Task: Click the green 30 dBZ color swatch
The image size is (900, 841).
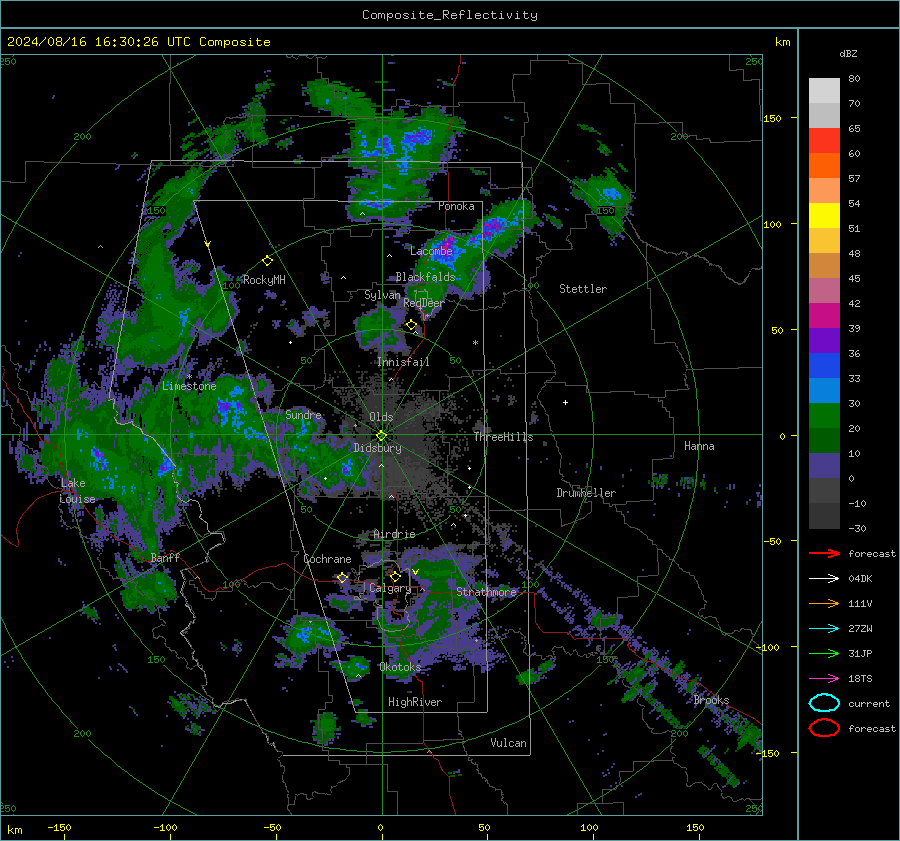Action: (824, 416)
